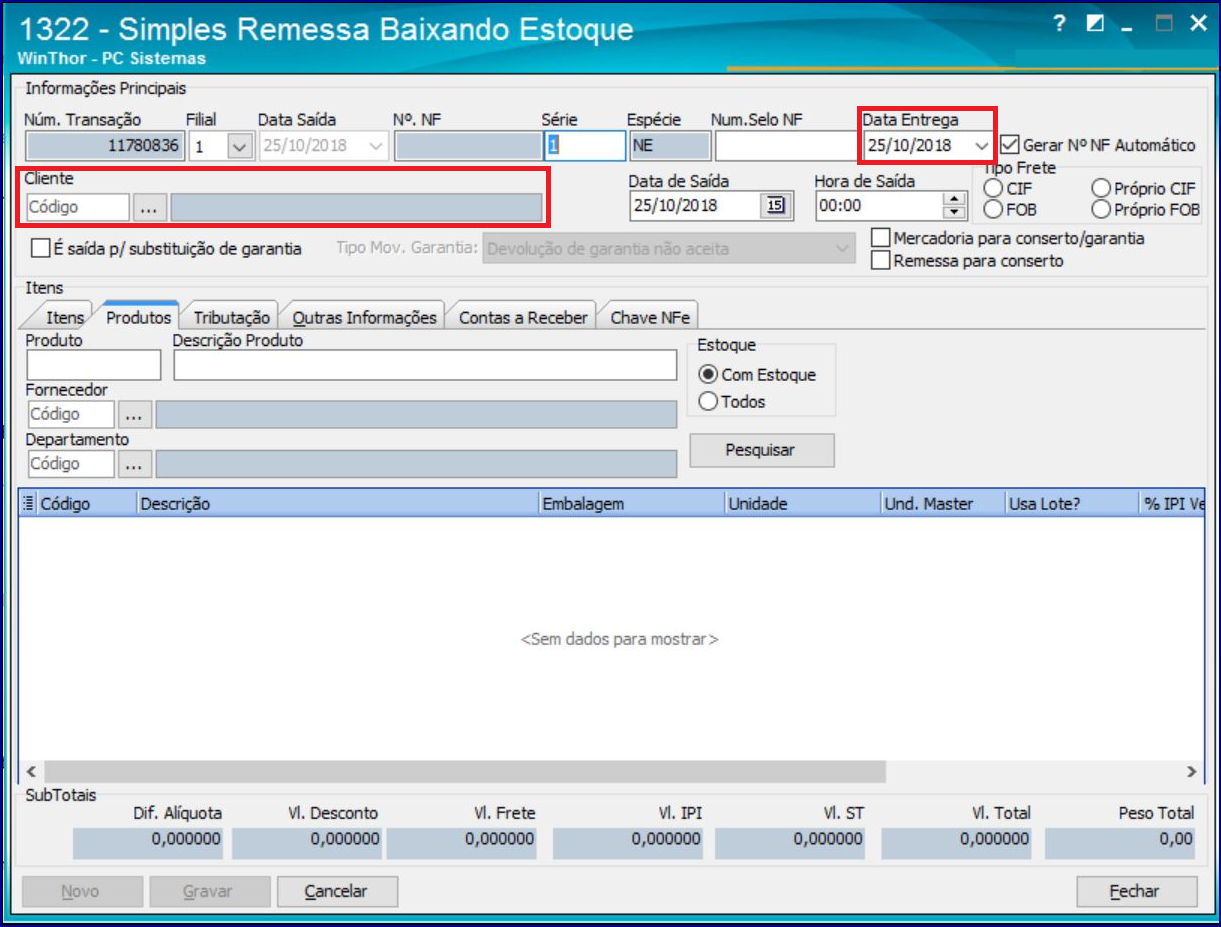The image size is (1221, 927).
Task: Open Cliente lookup ellipsis button
Action: [149, 207]
